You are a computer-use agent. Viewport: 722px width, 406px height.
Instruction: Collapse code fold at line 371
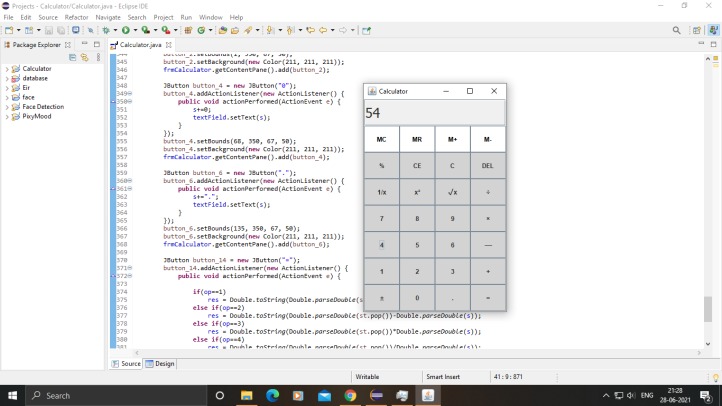click(x=130, y=268)
